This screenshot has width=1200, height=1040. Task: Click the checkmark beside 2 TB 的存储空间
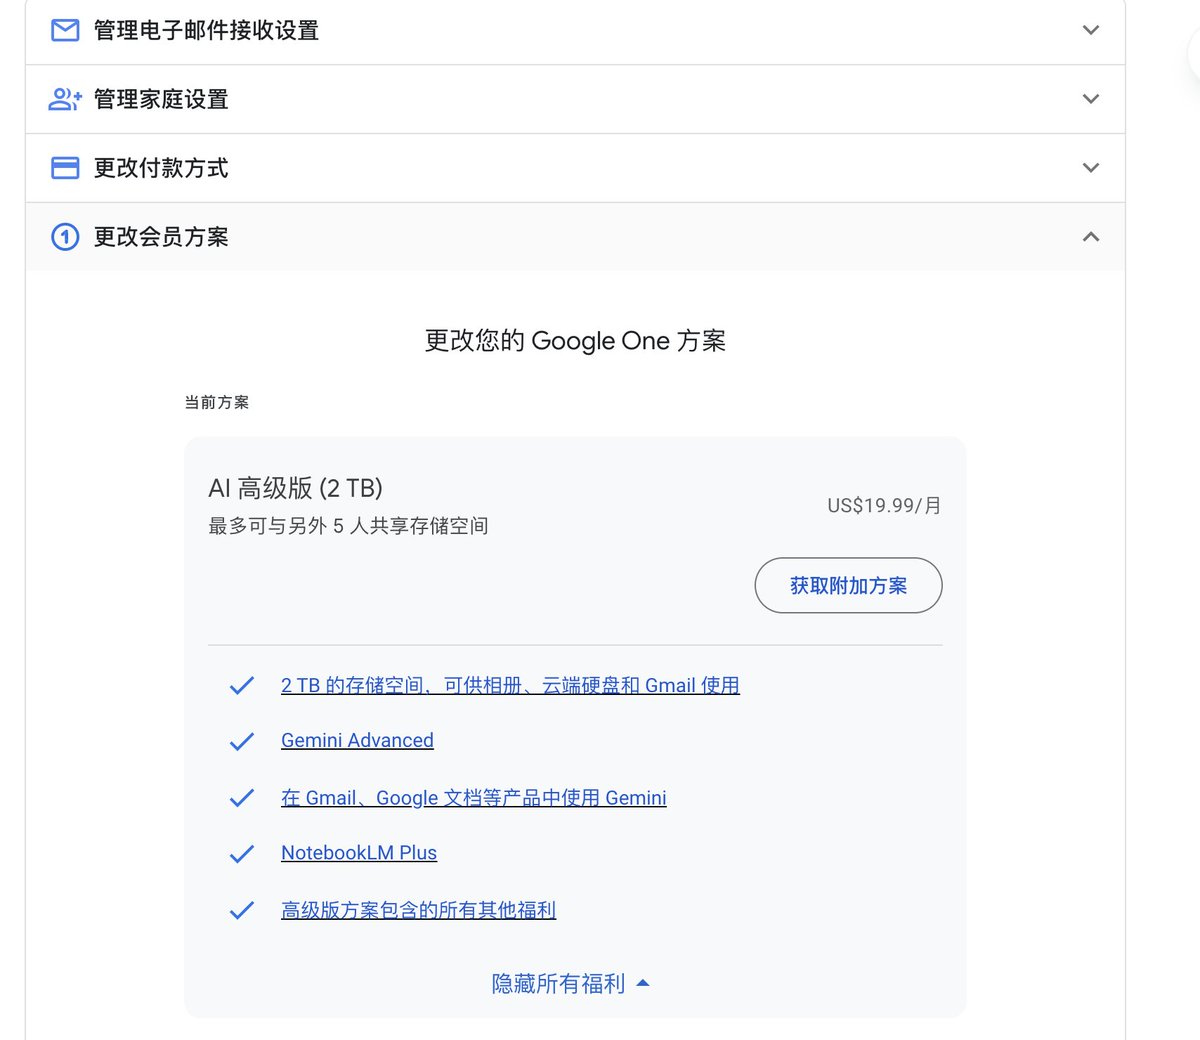pos(242,685)
